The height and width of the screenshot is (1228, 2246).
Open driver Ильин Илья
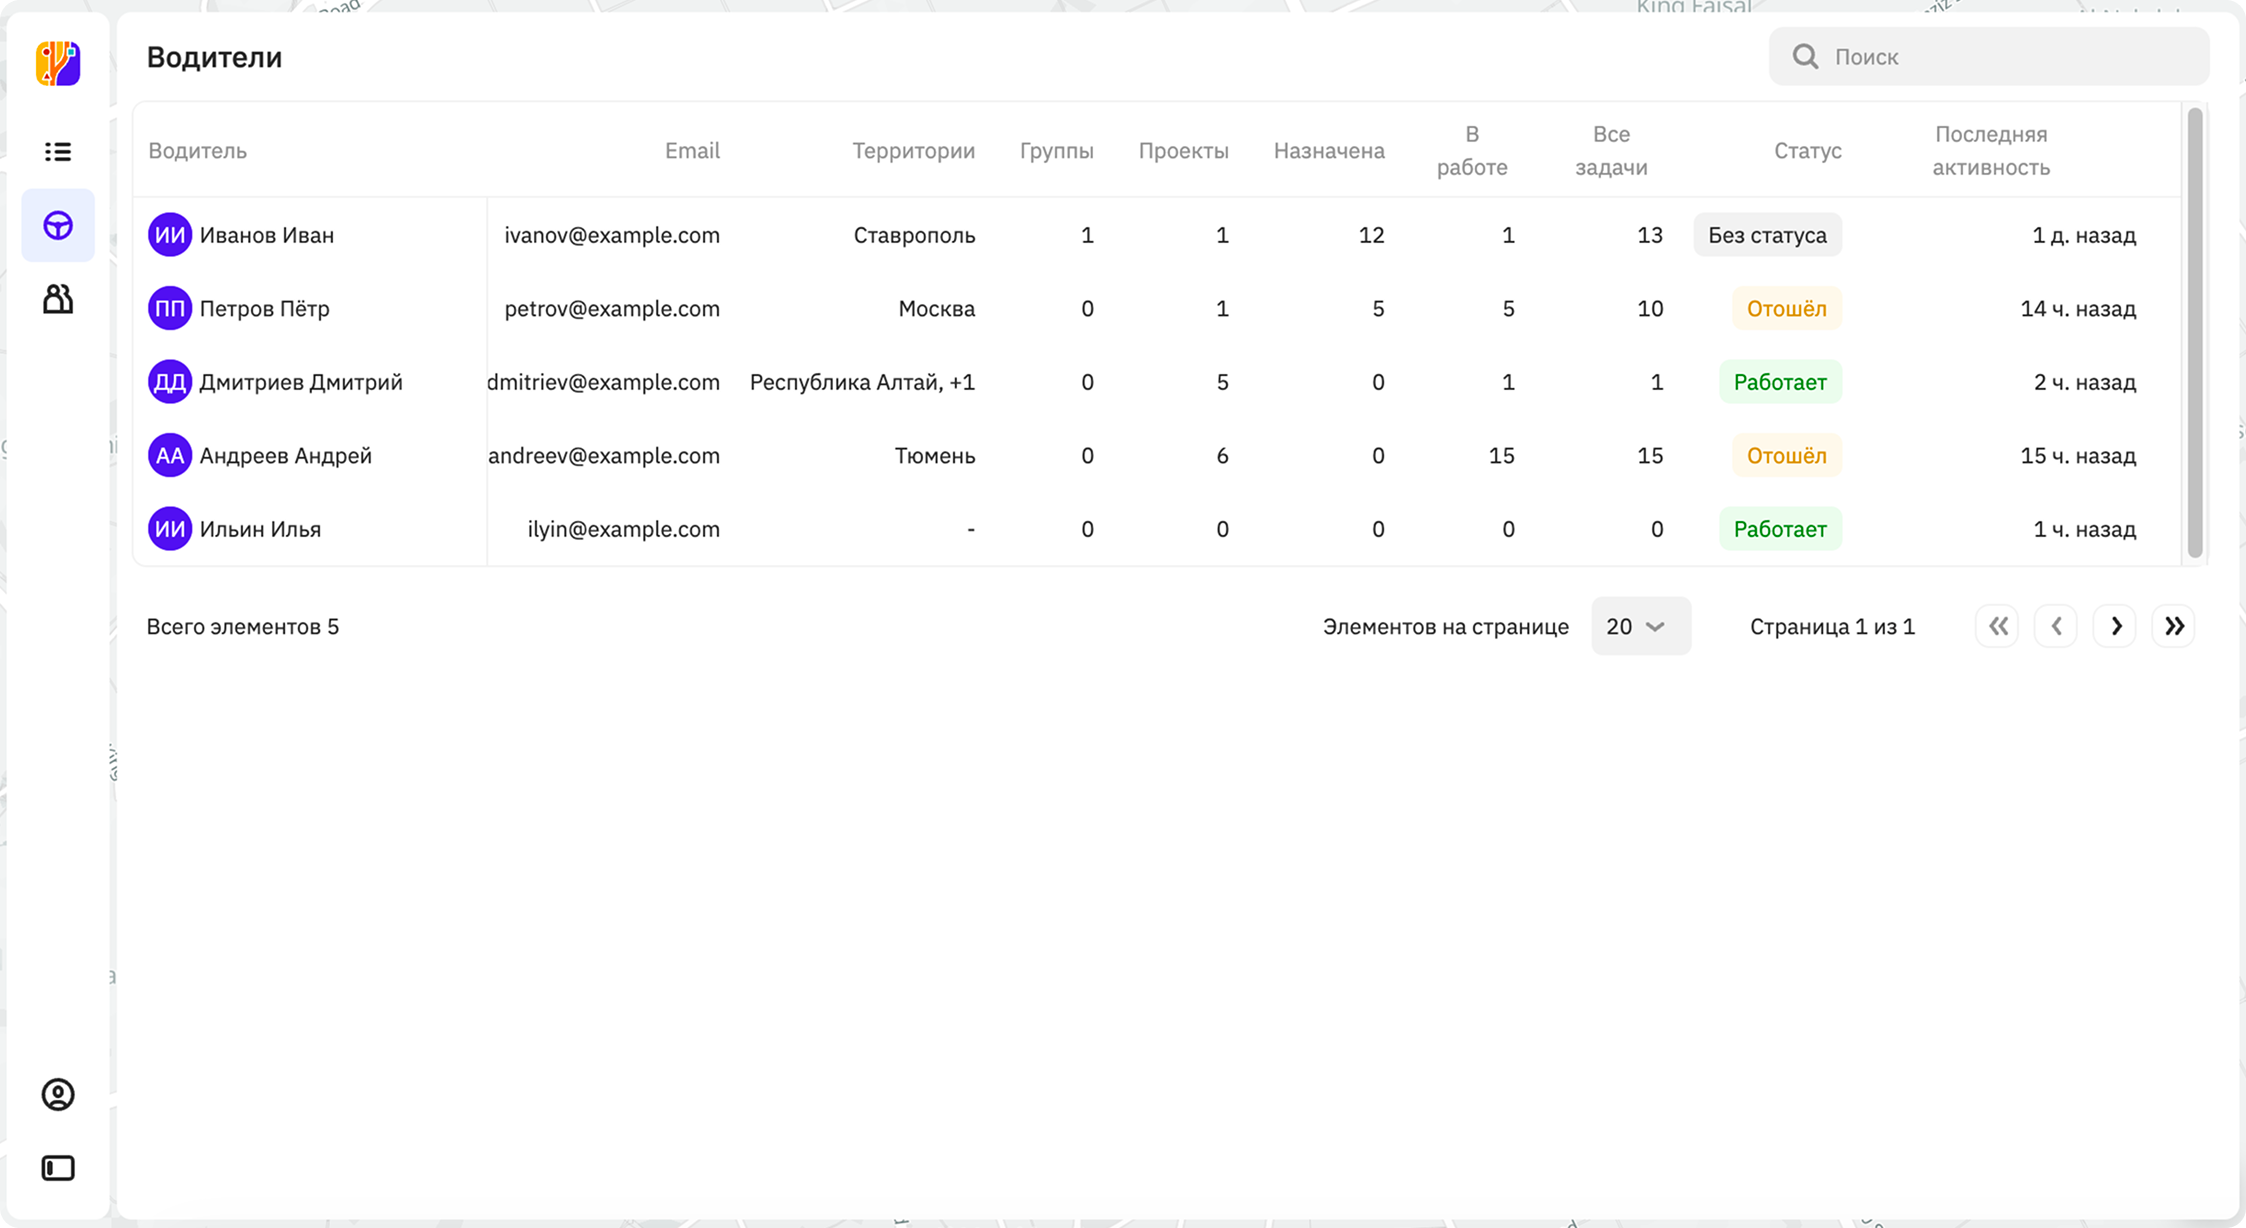pyautogui.click(x=260, y=529)
